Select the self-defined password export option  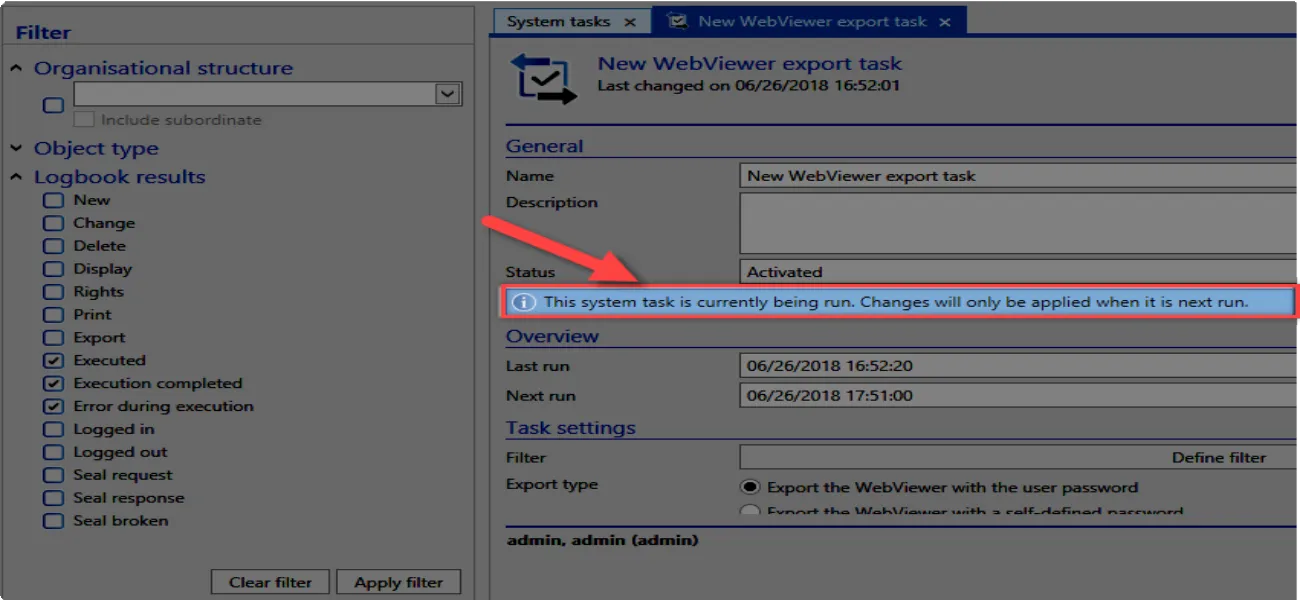pos(750,512)
